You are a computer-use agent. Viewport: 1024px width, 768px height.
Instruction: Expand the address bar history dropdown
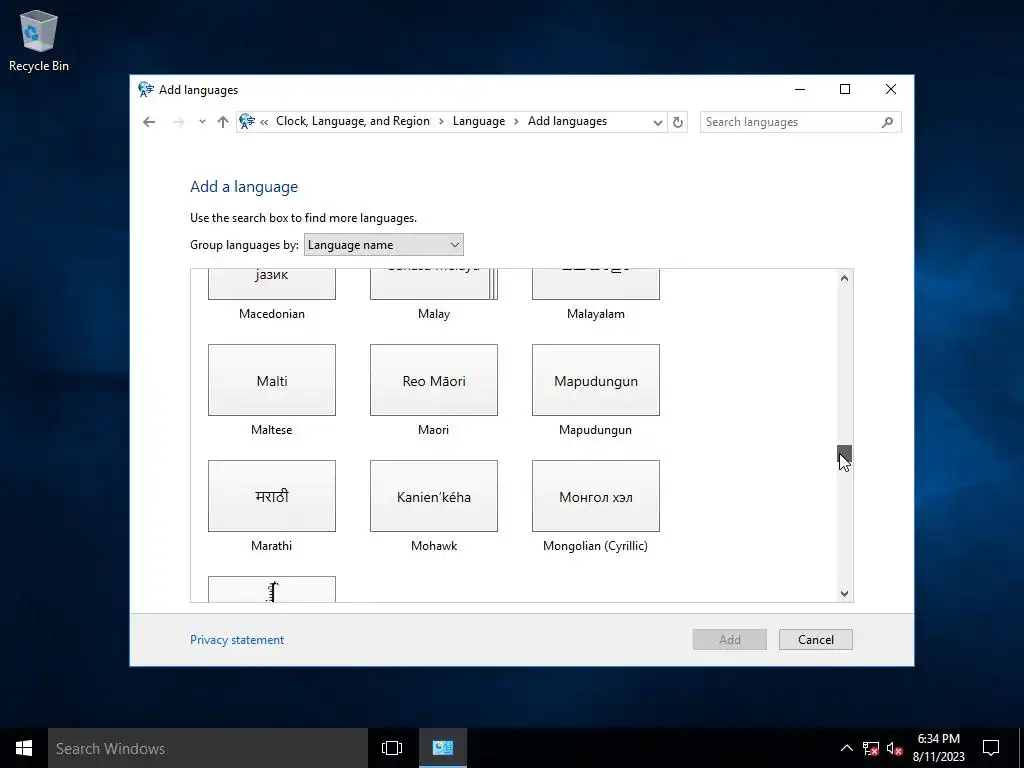[657, 122]
